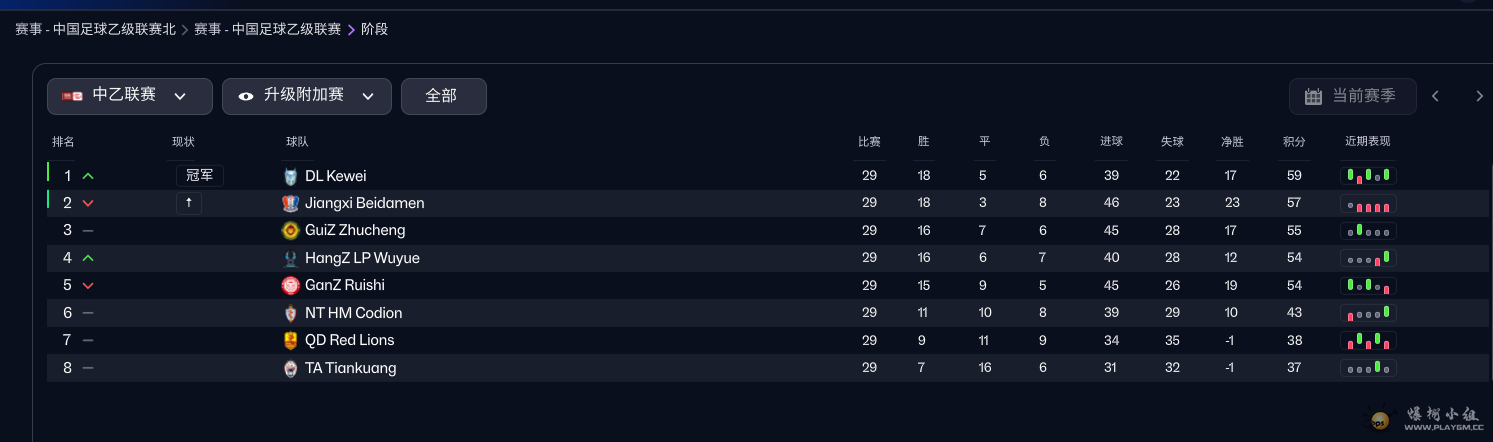Screen dimensions: 1493x442
Task: Click the DL Kewei club badge icon
Action: [x=291, y=176]
